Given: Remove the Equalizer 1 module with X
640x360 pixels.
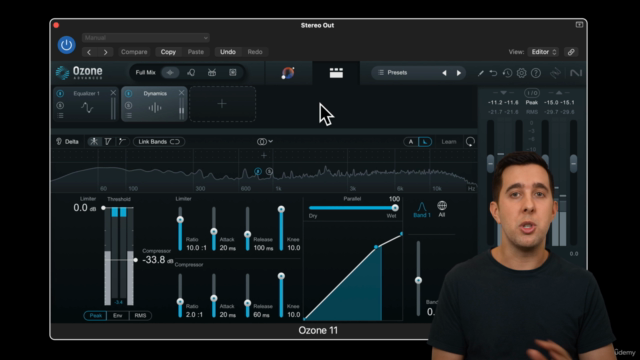Looking at the screenshot, I should pos(113,93).
